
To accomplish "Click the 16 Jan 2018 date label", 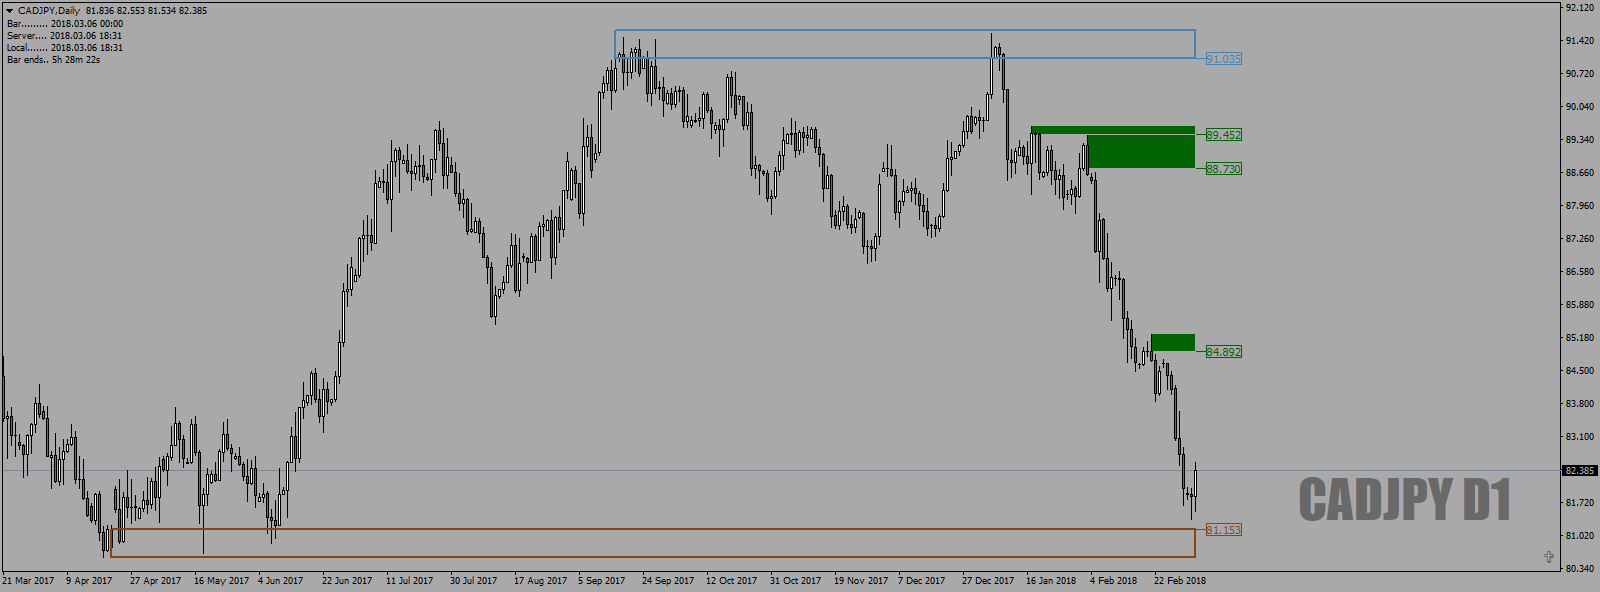I will [x=1051, y=581].
